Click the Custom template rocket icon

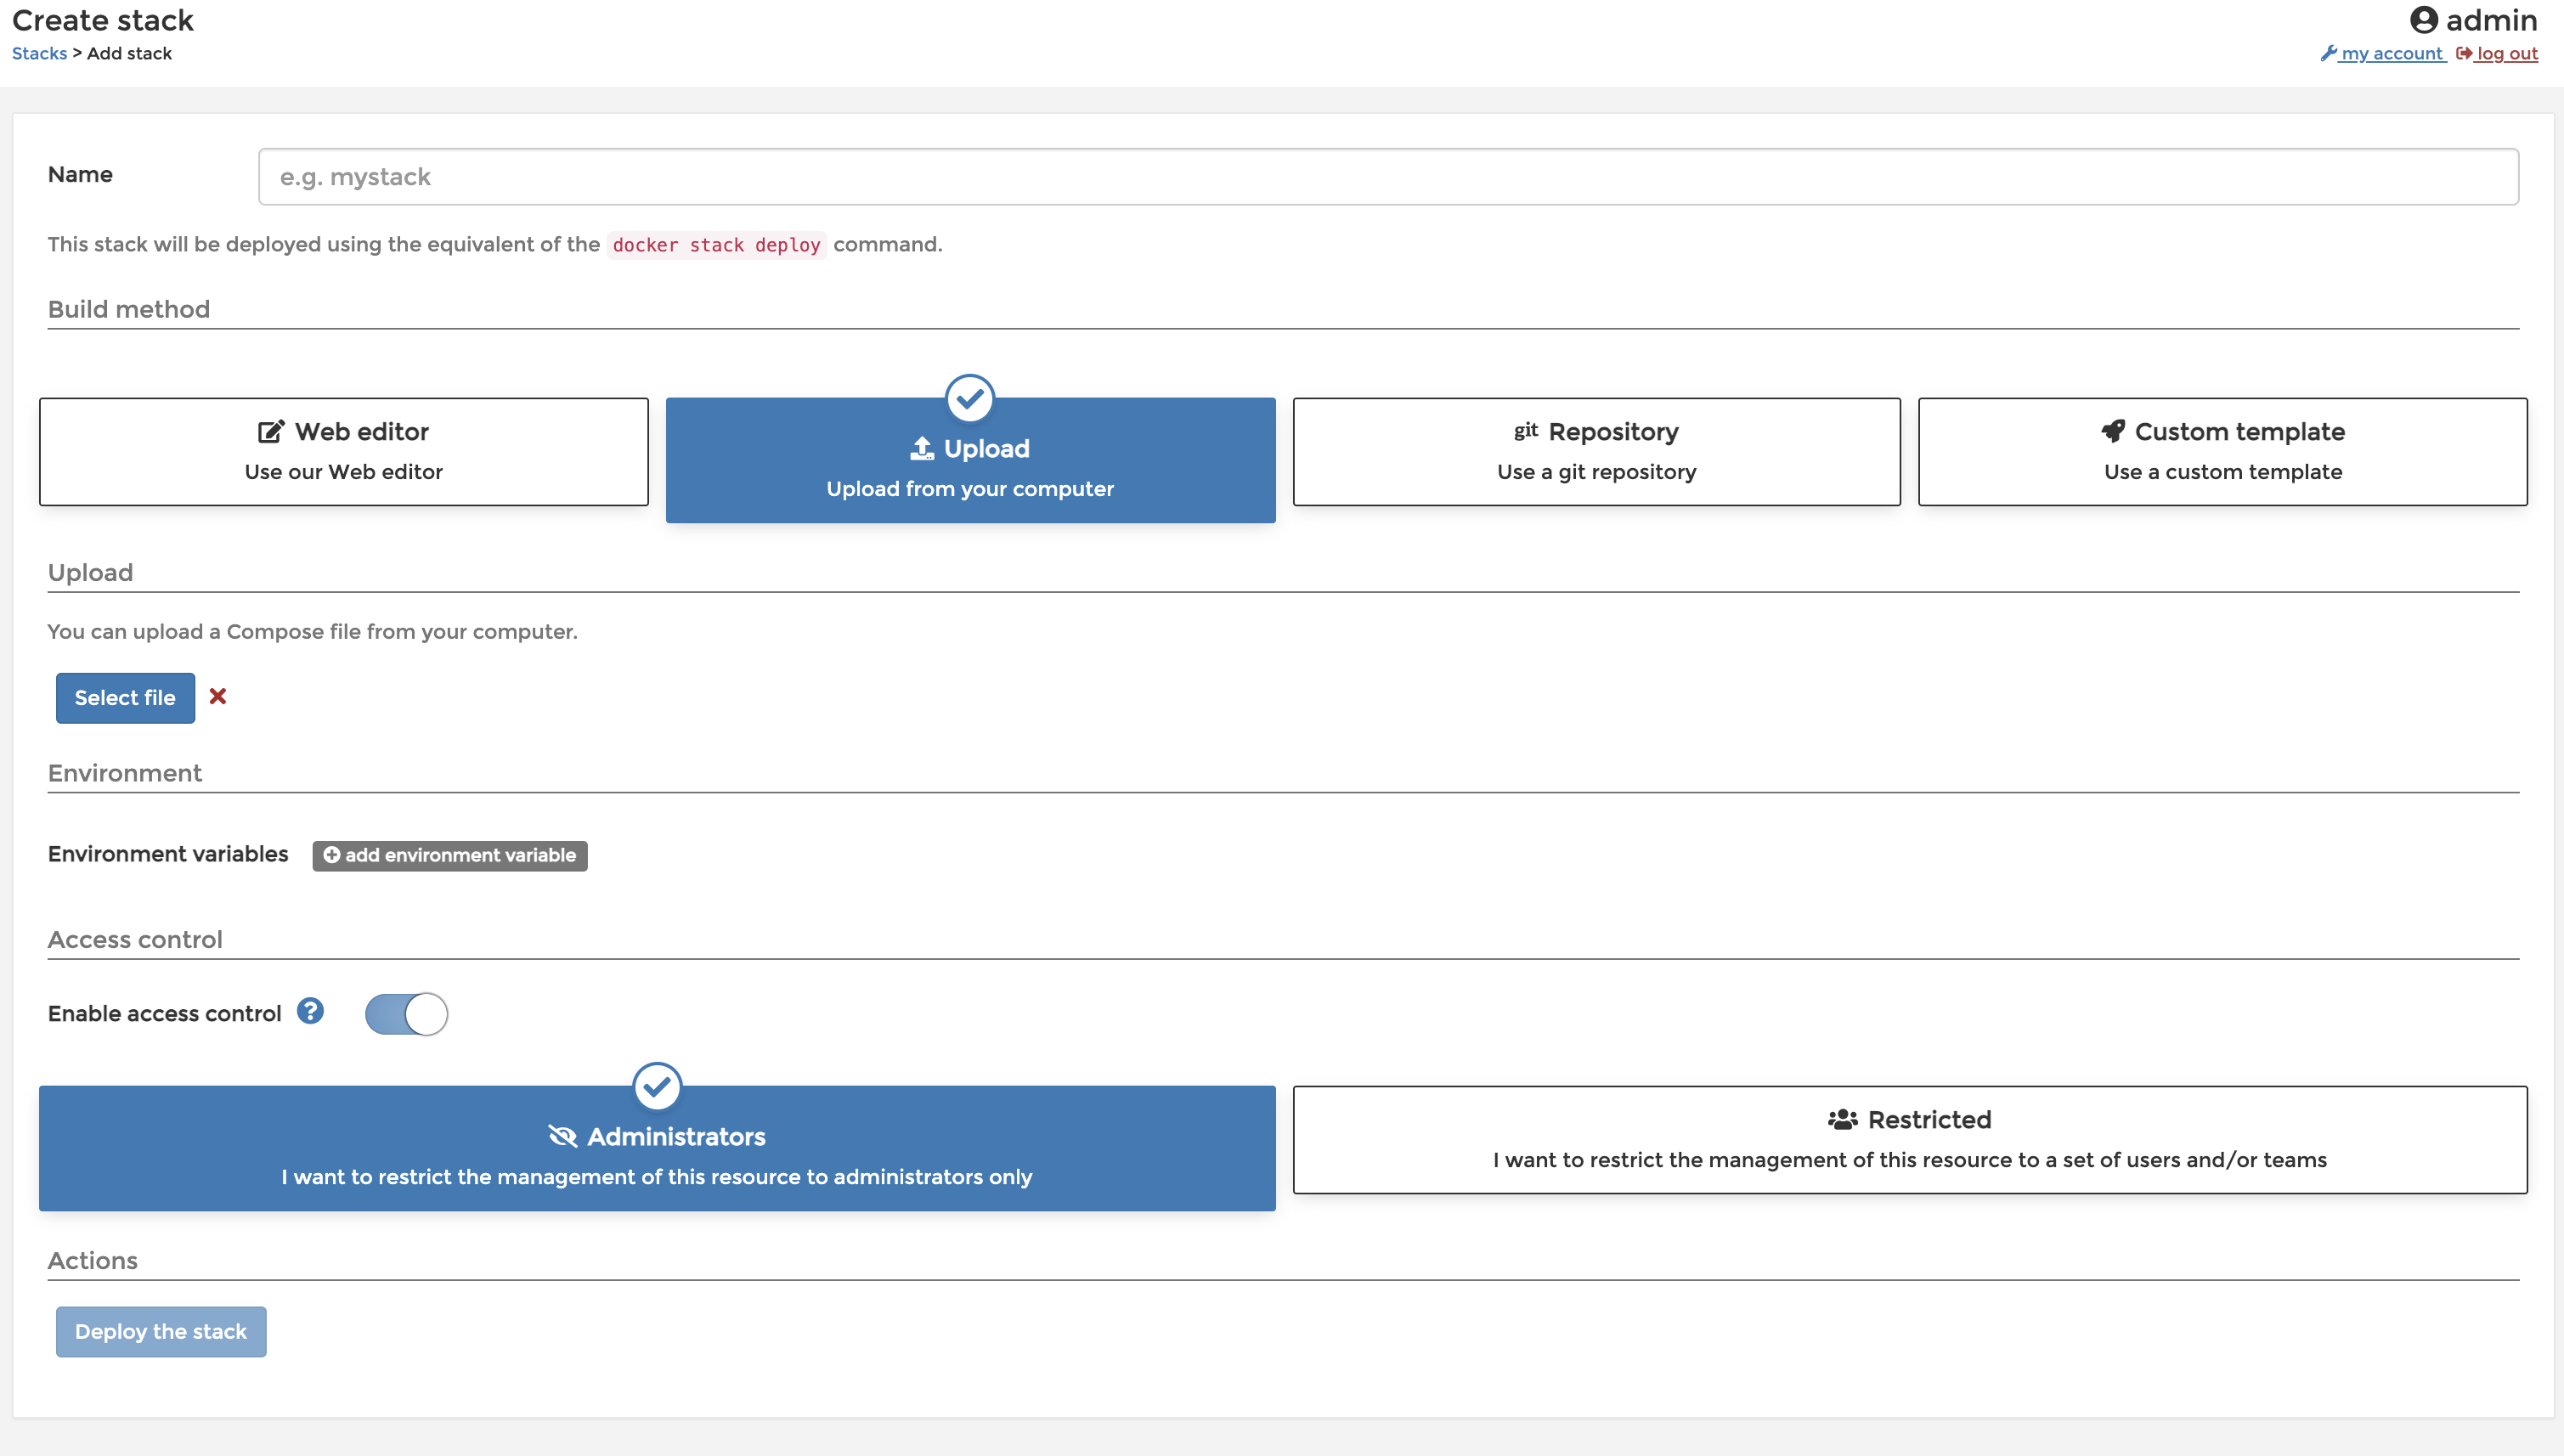pos(2113,431)
